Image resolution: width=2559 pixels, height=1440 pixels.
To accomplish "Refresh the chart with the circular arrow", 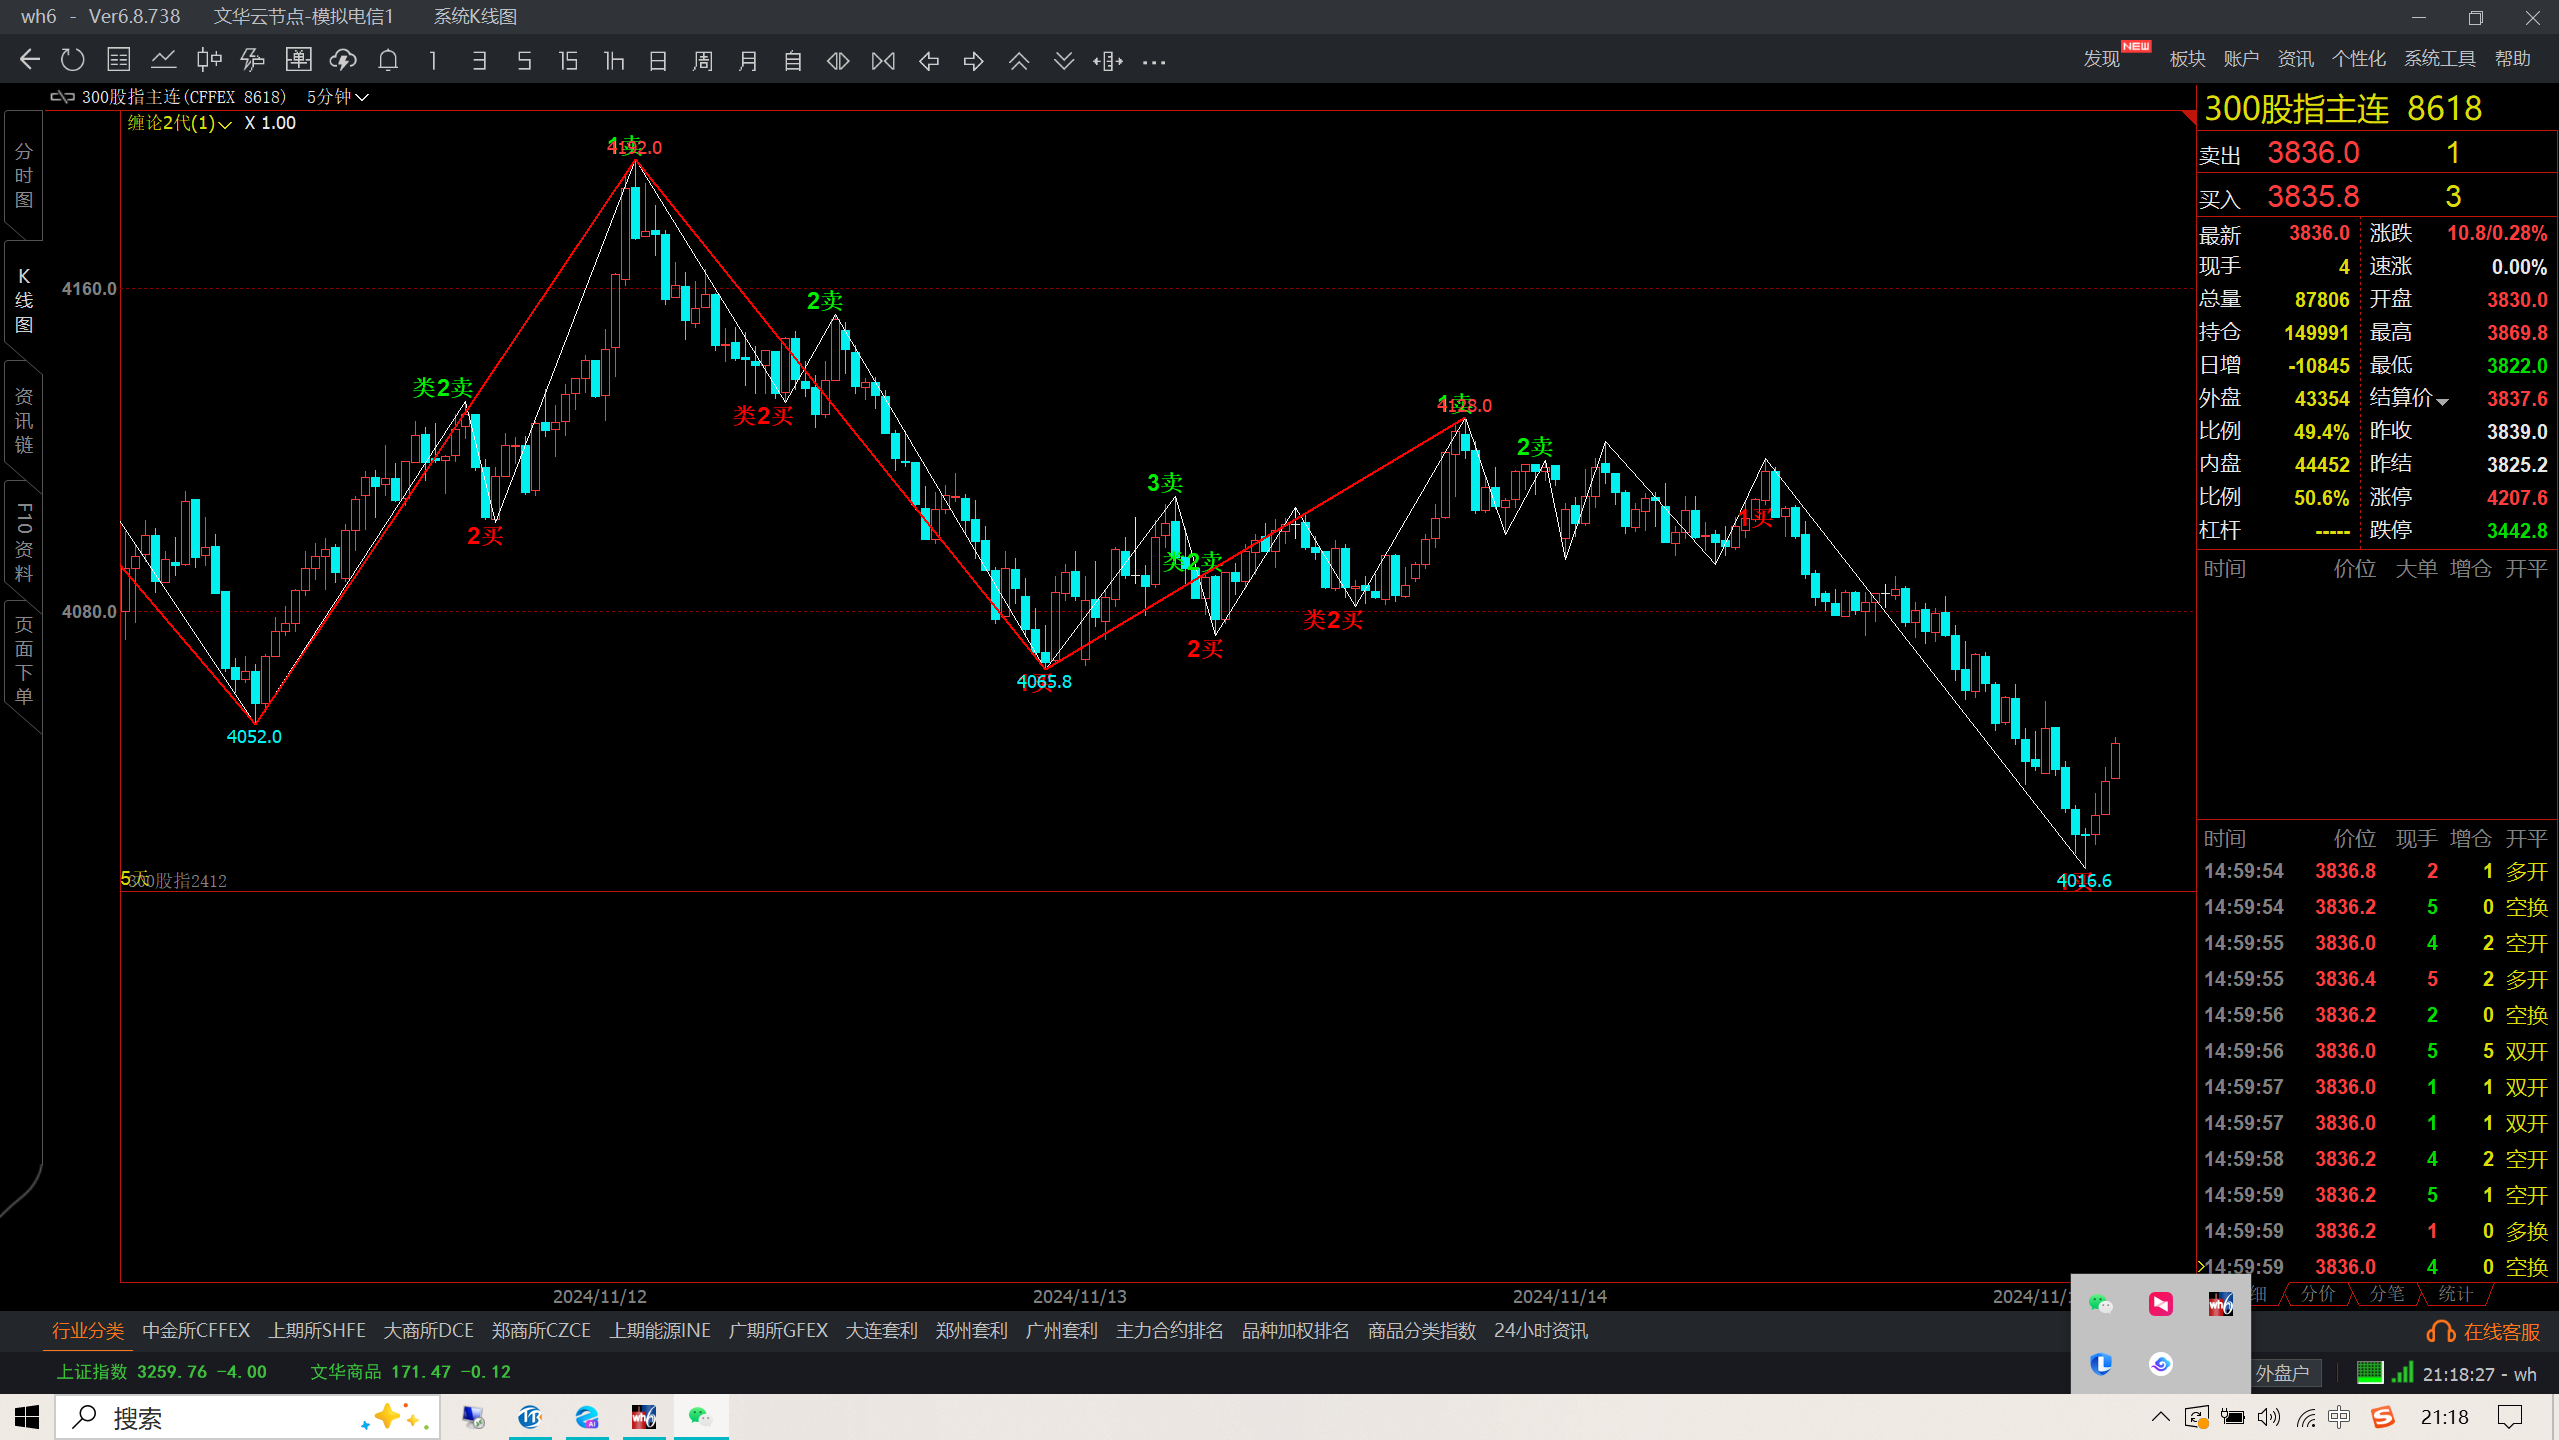I will [72, 60].
